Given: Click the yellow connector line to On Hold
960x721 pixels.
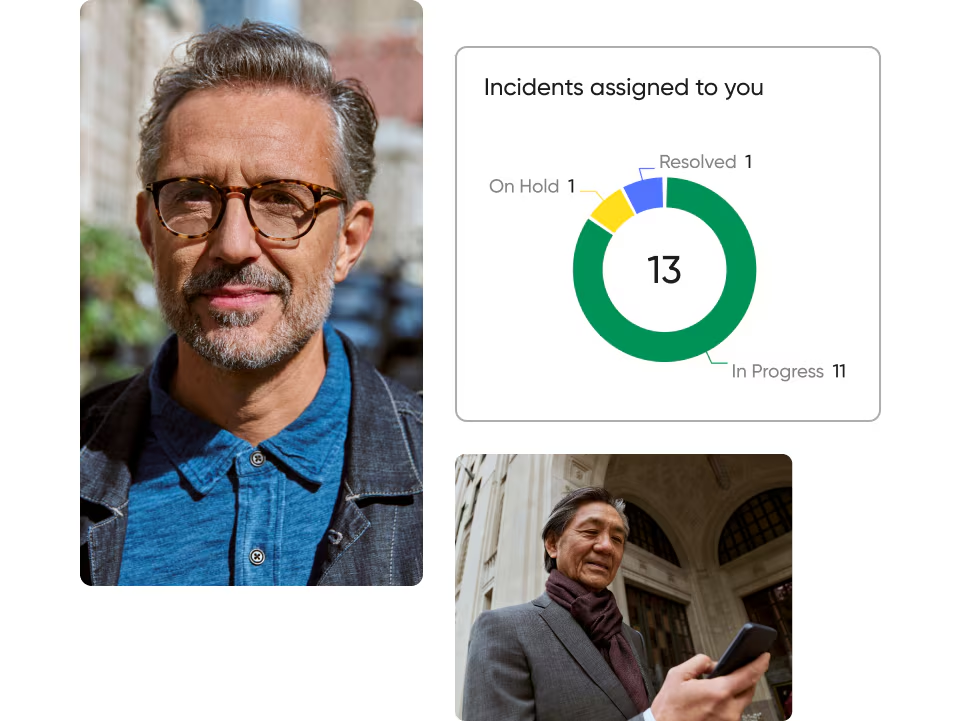Looking at the screenshot, I should pos(593,195).
